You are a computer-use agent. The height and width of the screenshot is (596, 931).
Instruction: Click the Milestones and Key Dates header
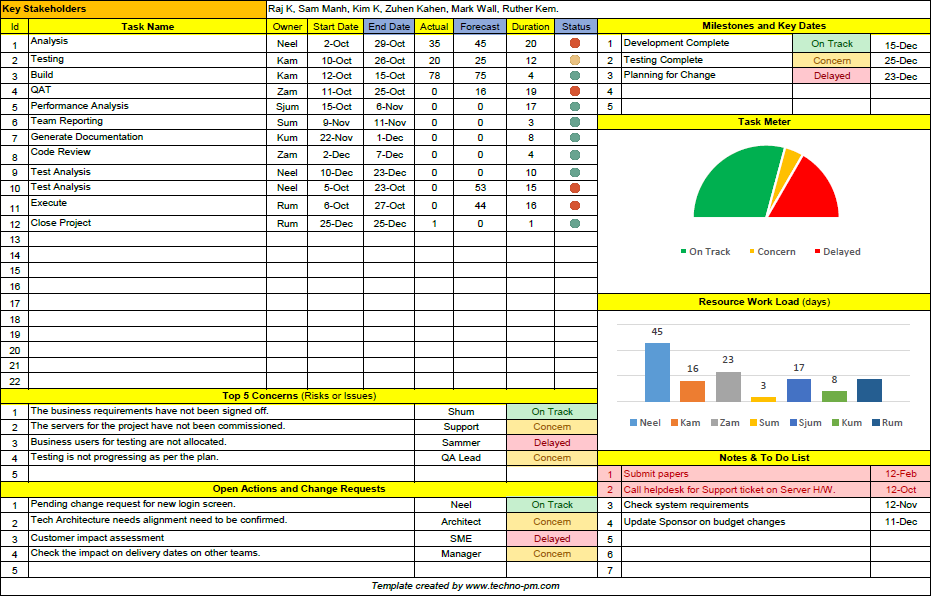[764, 26]
